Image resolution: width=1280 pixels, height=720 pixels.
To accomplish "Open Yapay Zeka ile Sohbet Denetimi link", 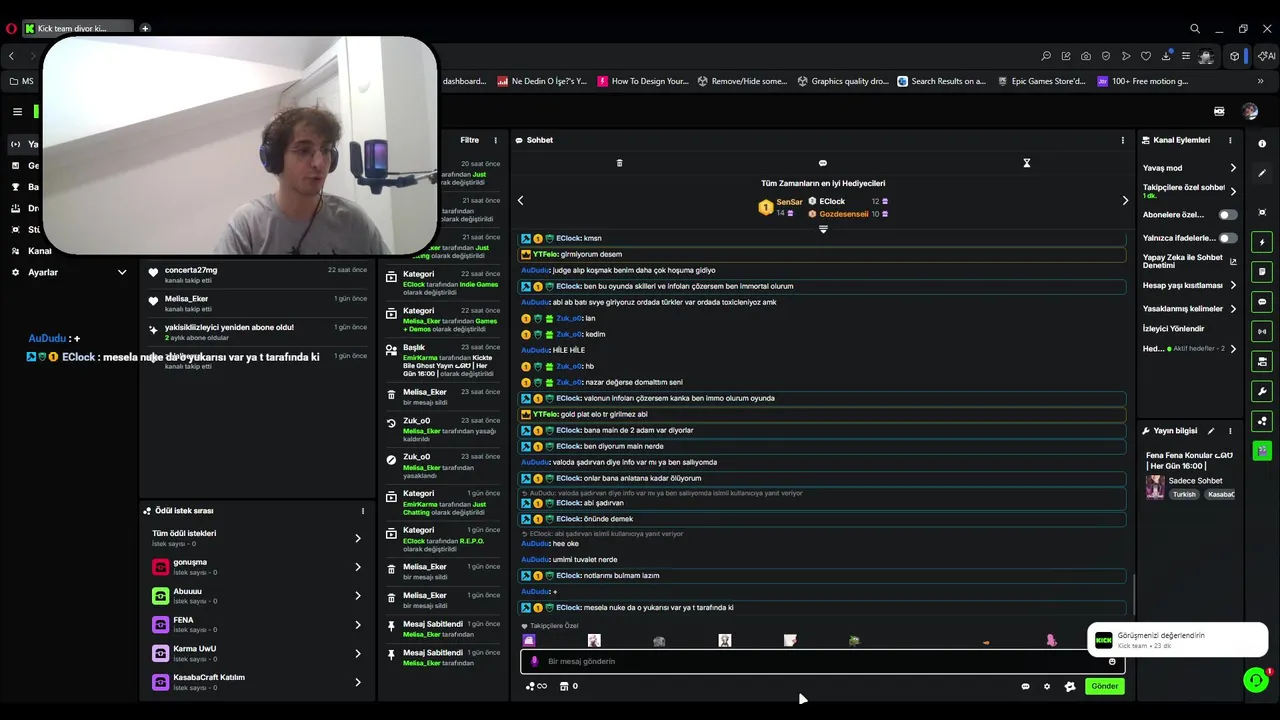I will (x=1190, y=261).
